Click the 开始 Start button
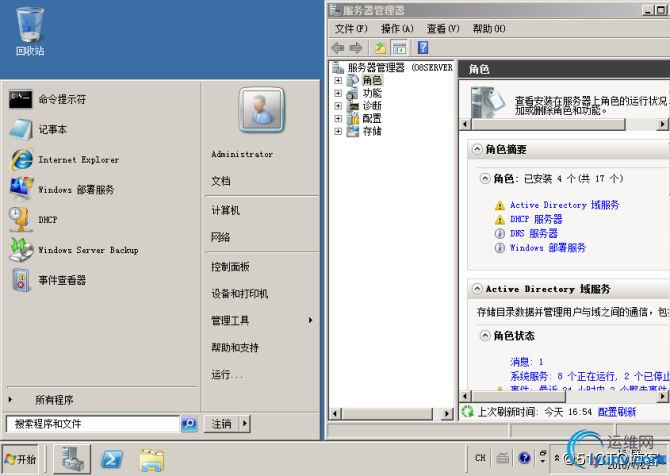Viewport: 670px width, 476px height. 20,459
